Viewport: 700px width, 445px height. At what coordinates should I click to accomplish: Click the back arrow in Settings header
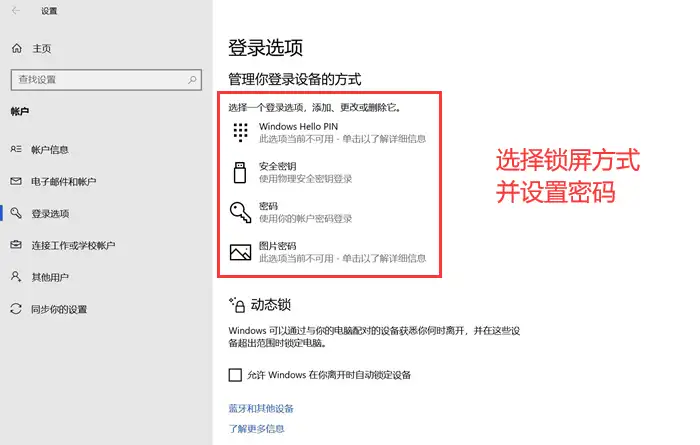[16, 10]
